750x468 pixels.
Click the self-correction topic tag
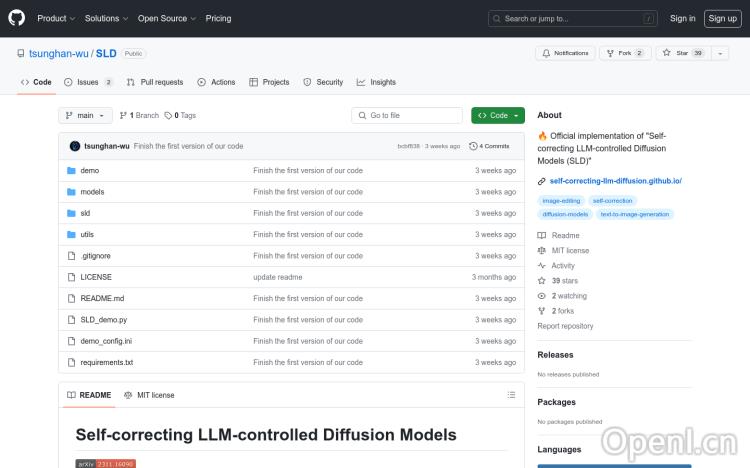612,201
